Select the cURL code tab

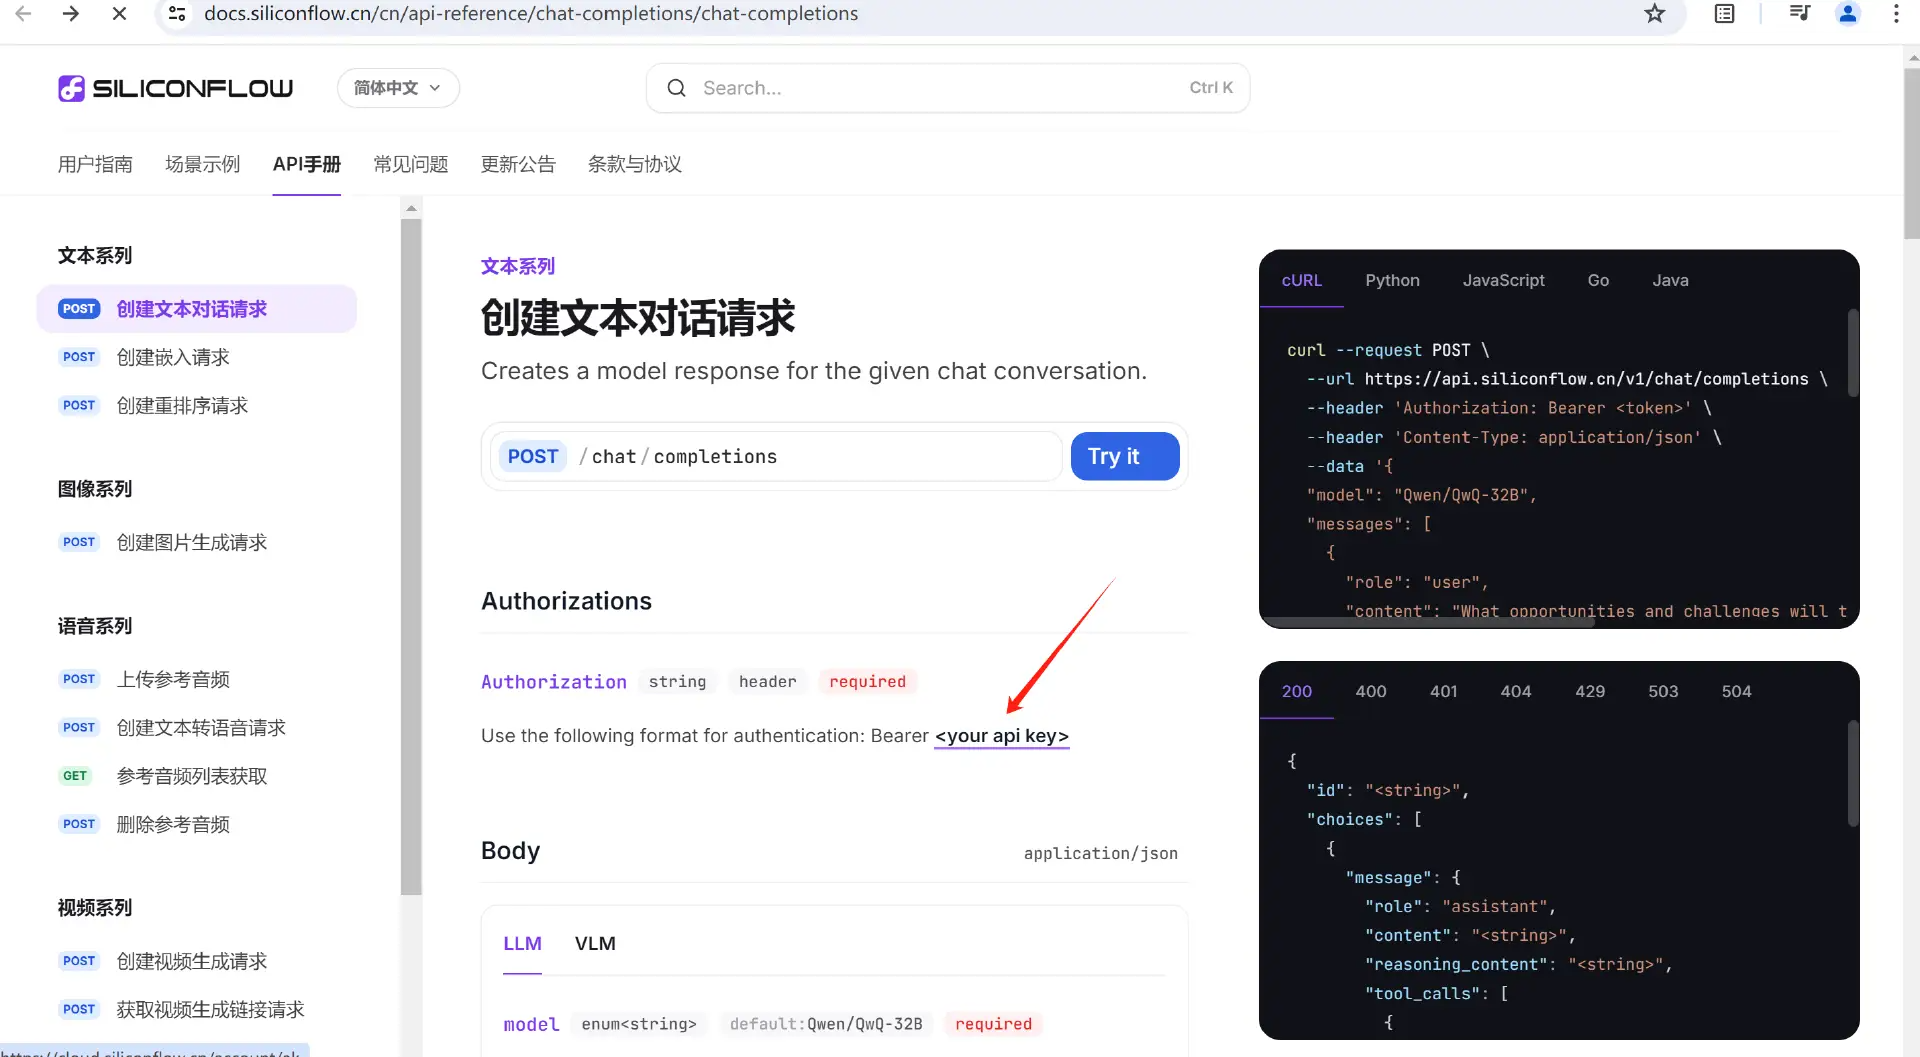1302,280
